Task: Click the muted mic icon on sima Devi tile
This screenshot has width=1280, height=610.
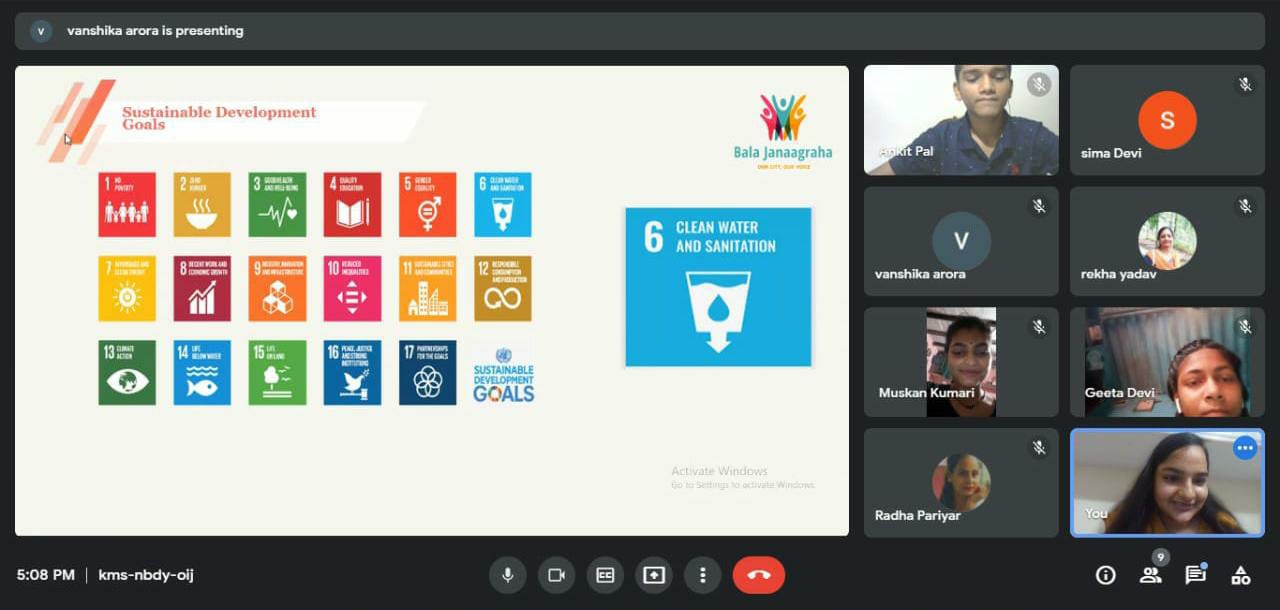Action: (x=1244, y=85)
